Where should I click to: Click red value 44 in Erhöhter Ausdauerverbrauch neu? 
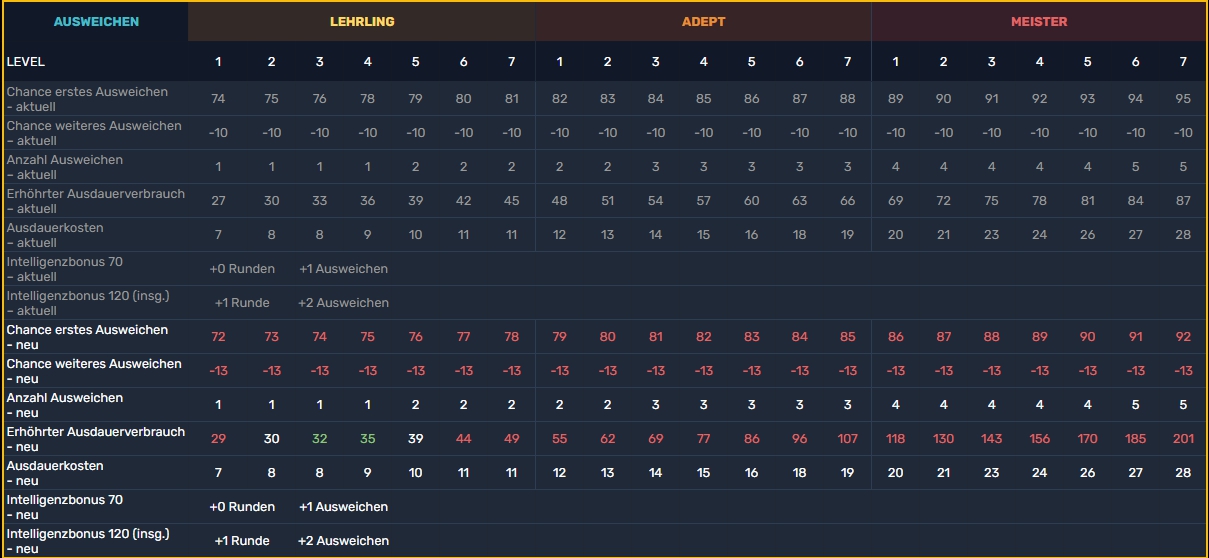(x=463, y=438)
